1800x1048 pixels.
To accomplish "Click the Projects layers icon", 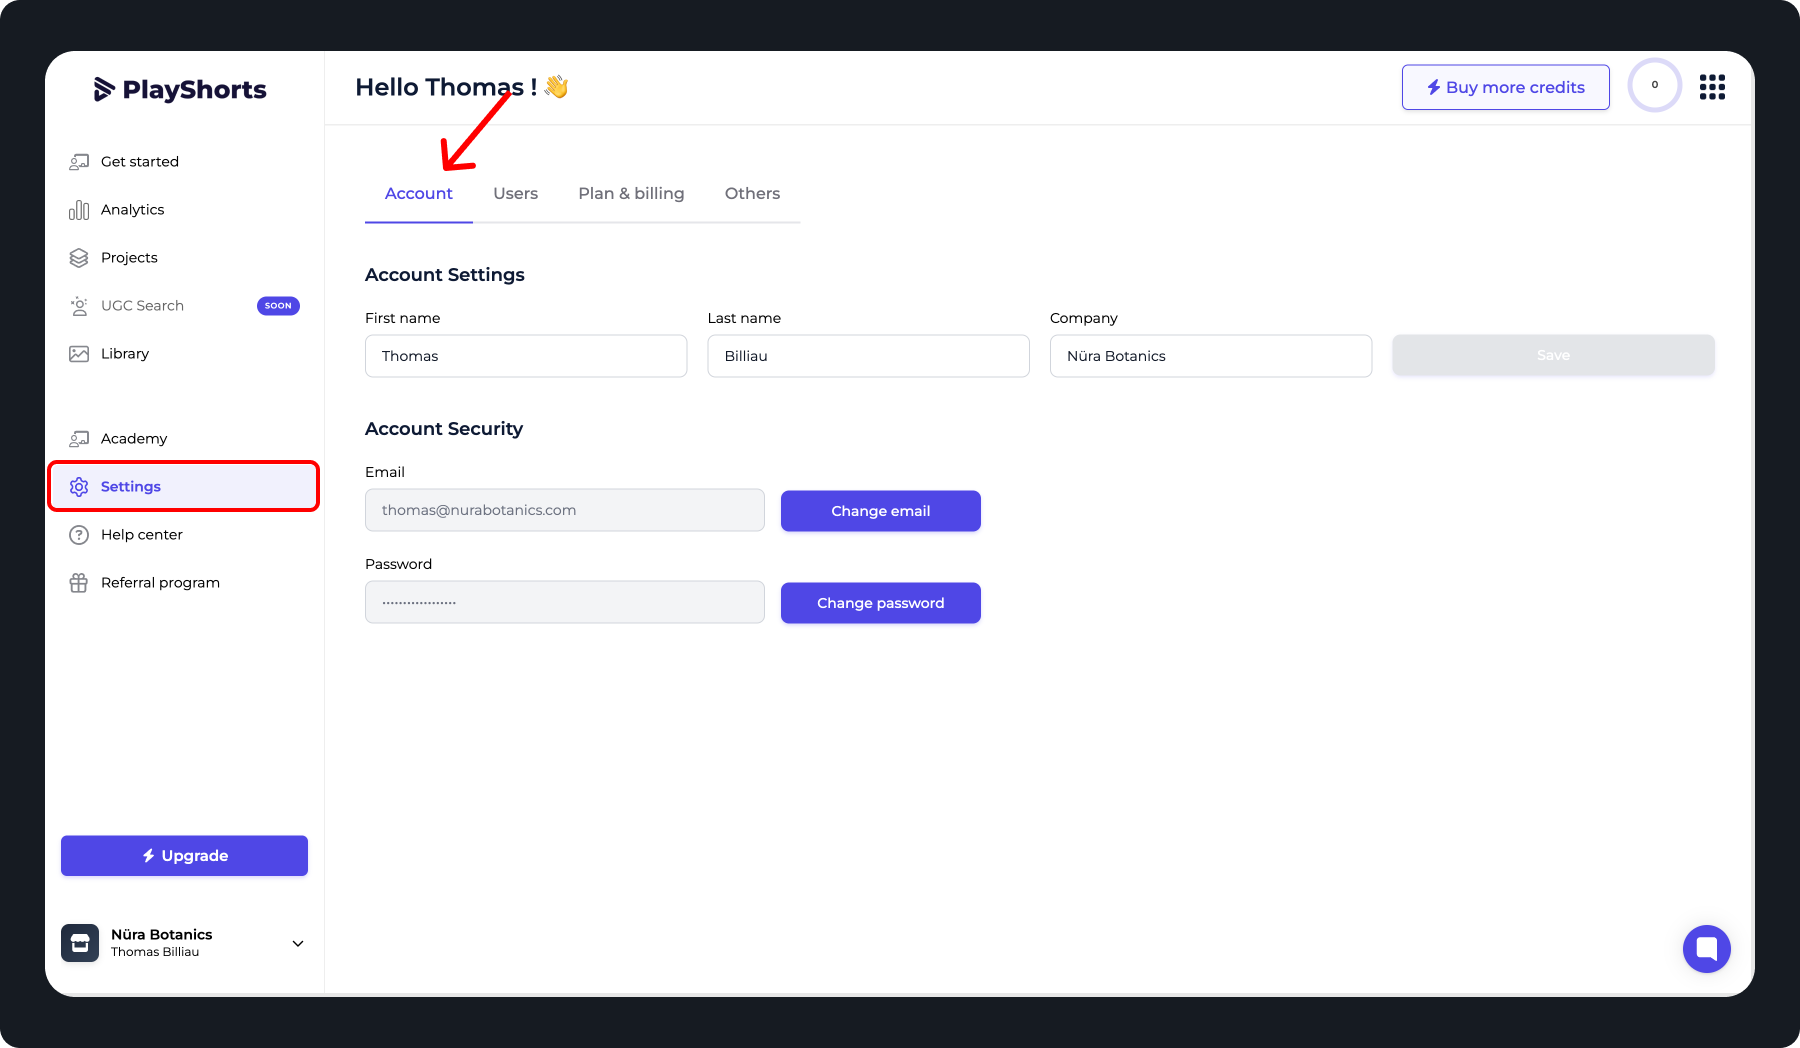I will click(x=79, y=258).
